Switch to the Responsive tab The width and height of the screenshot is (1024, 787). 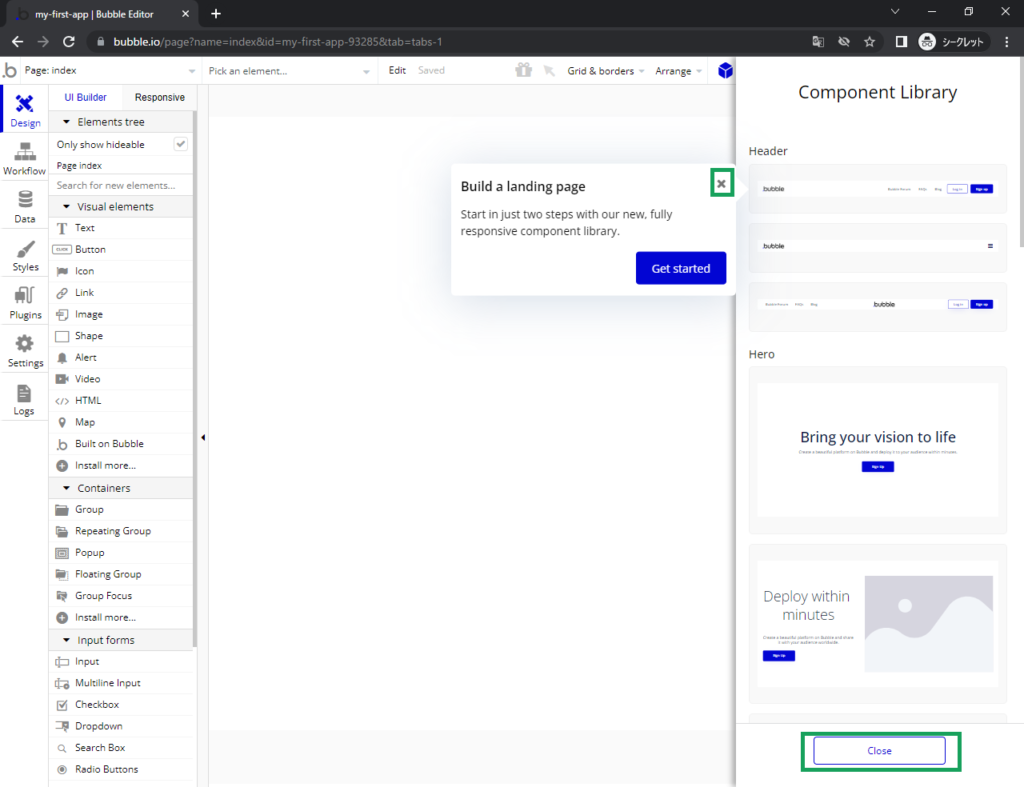tap(160, 98)
